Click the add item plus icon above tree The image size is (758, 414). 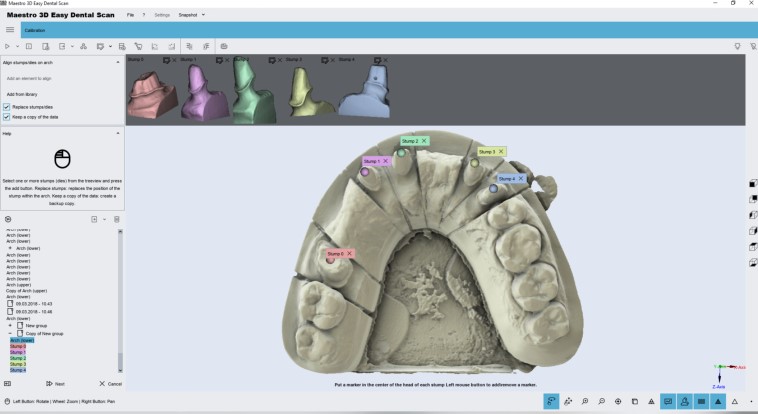(x=94, y=220)
